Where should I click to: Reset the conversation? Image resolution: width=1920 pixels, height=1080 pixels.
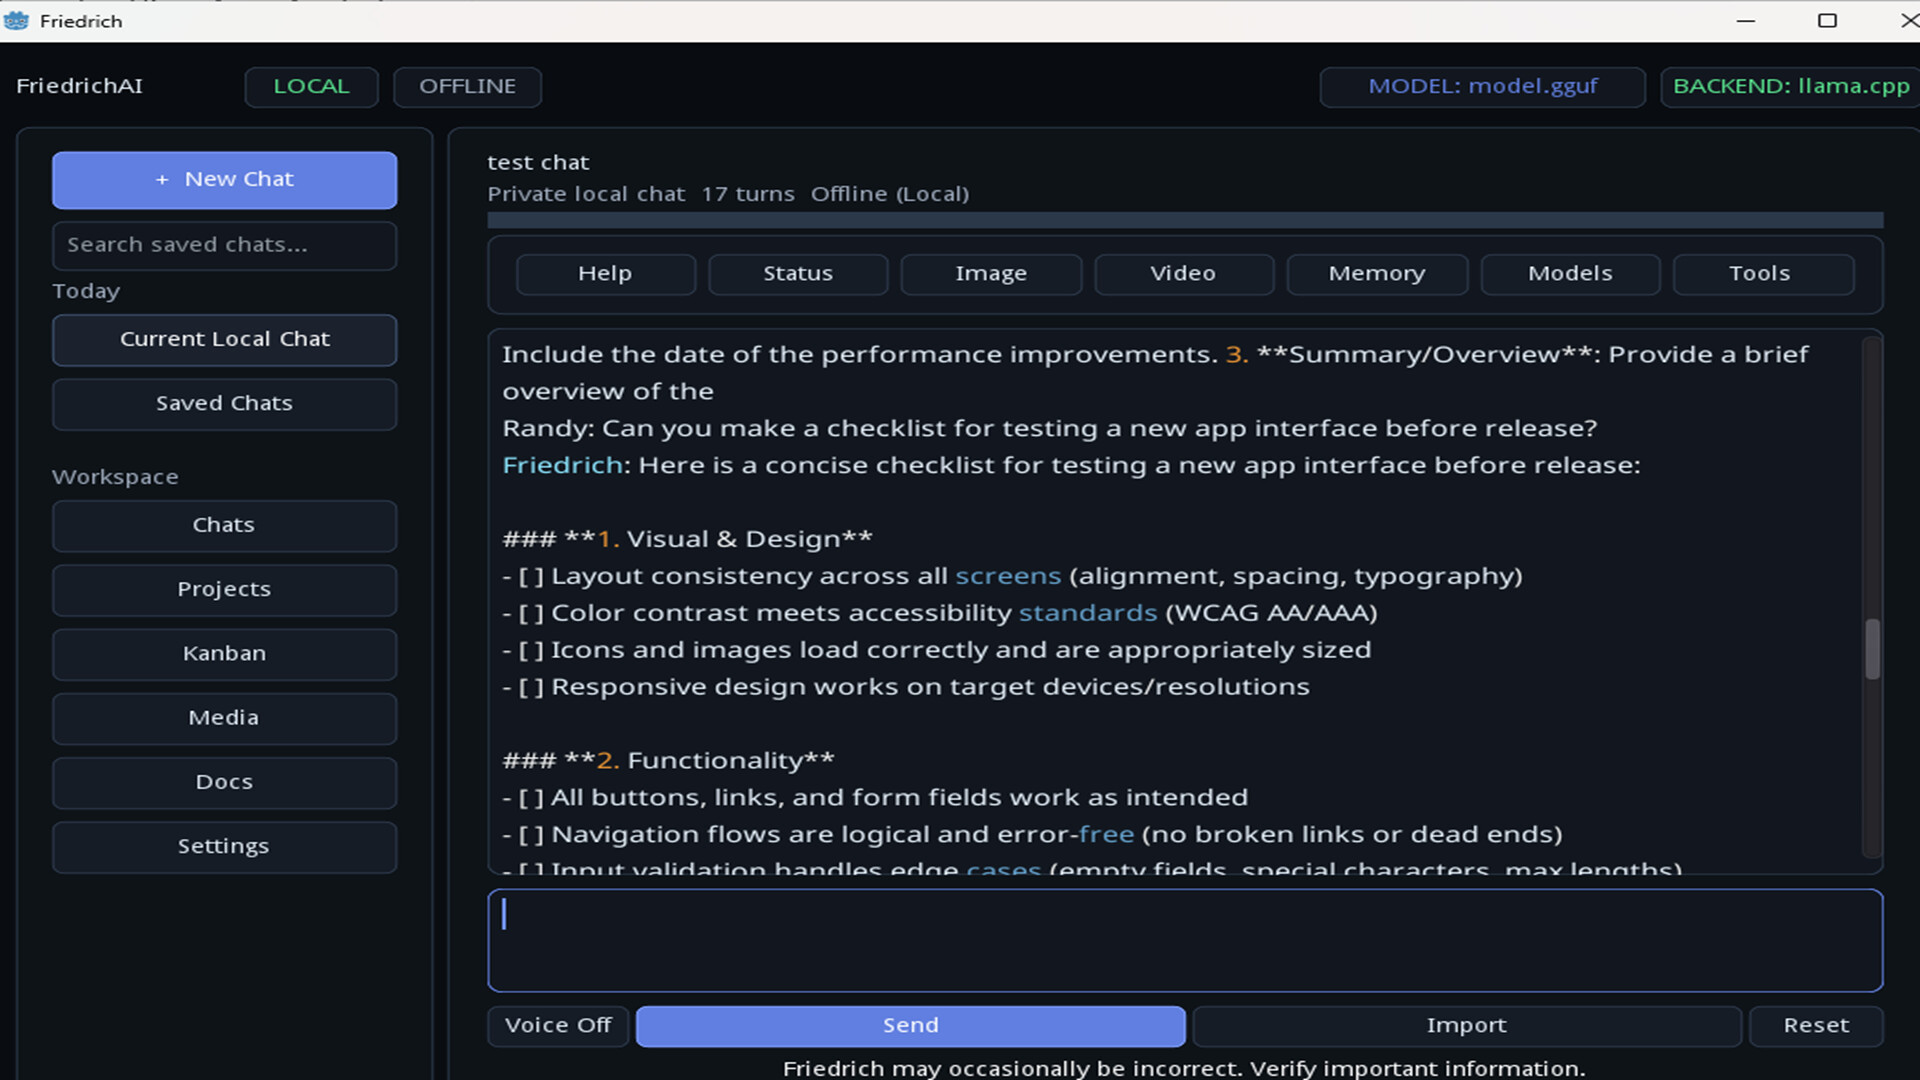pos(1816,1026)
